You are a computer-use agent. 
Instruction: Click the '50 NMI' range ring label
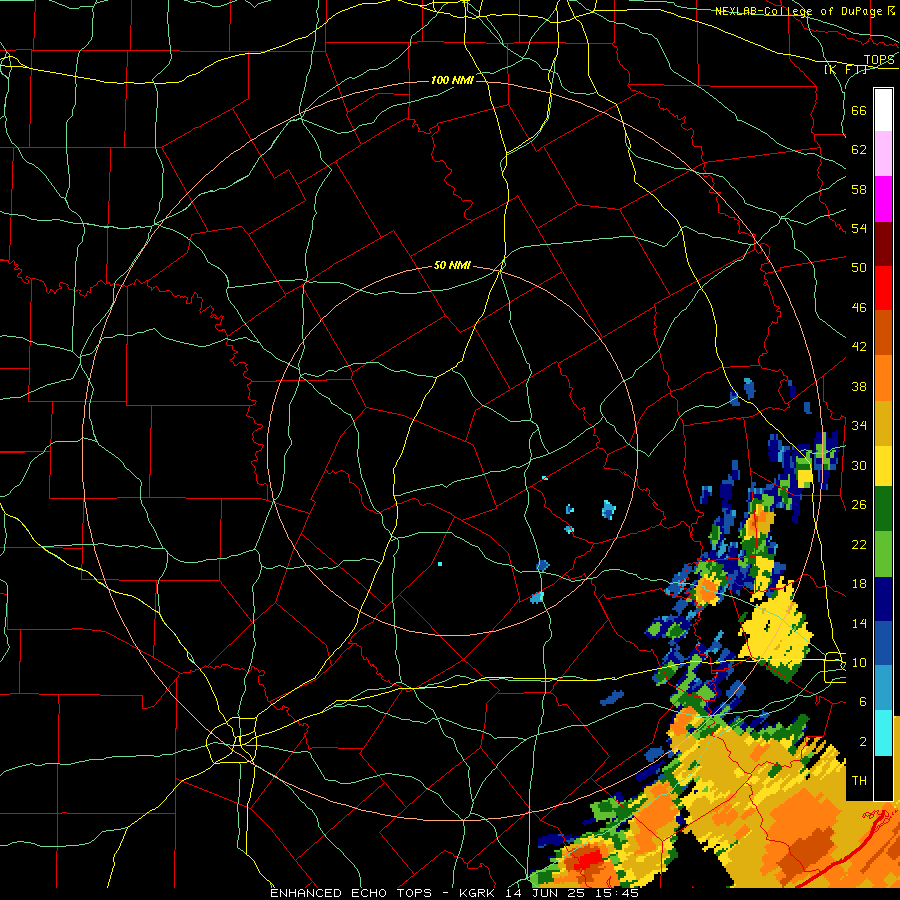[452, 265]
